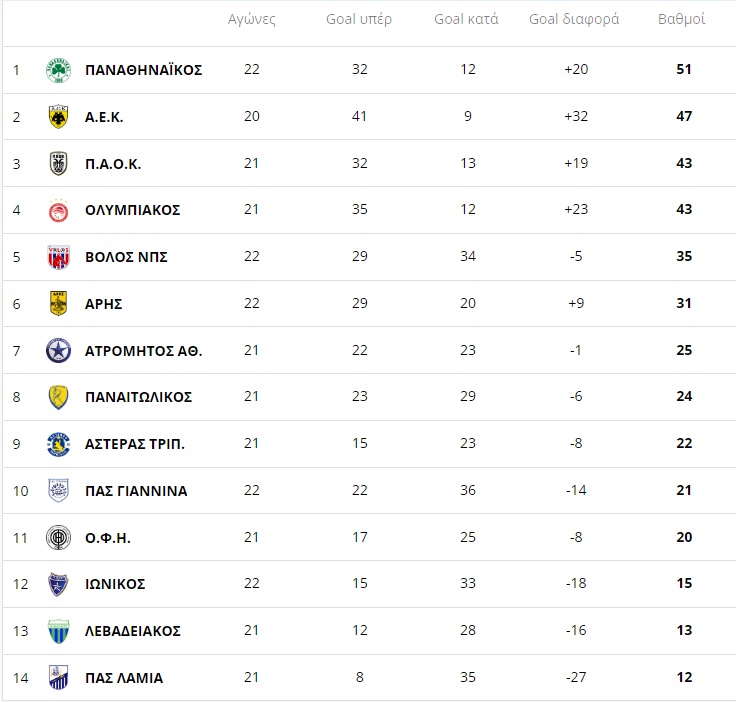Click the Goal υπέρ column header
The height and width of the screenshot is (702, 736).
359,19
